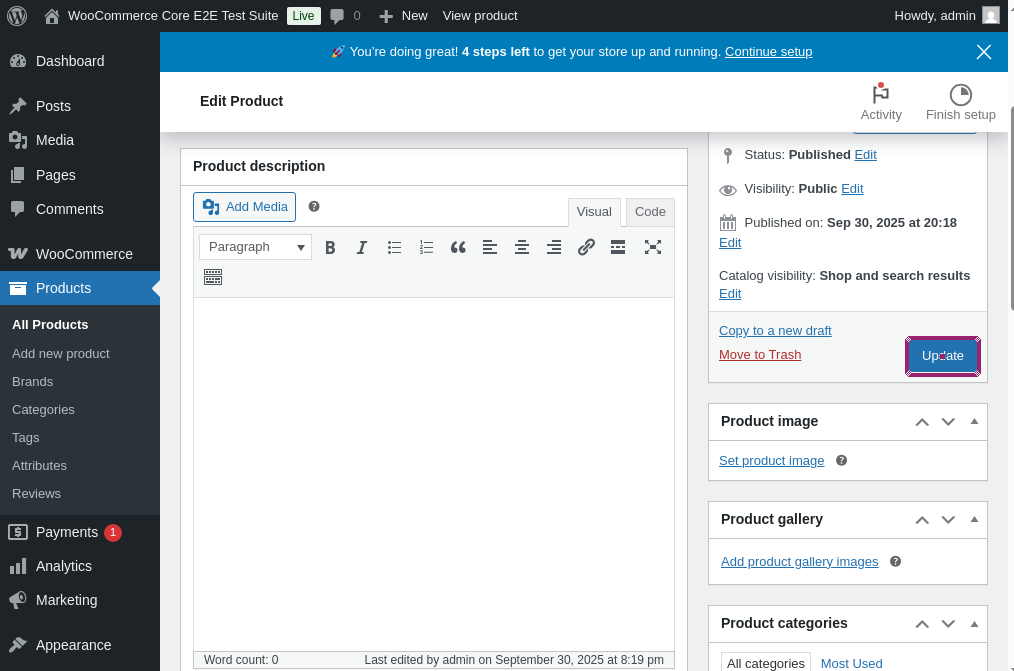1014x671 pixels.
Task: Open the Most Used categories tab
Action: click(851, 663)
